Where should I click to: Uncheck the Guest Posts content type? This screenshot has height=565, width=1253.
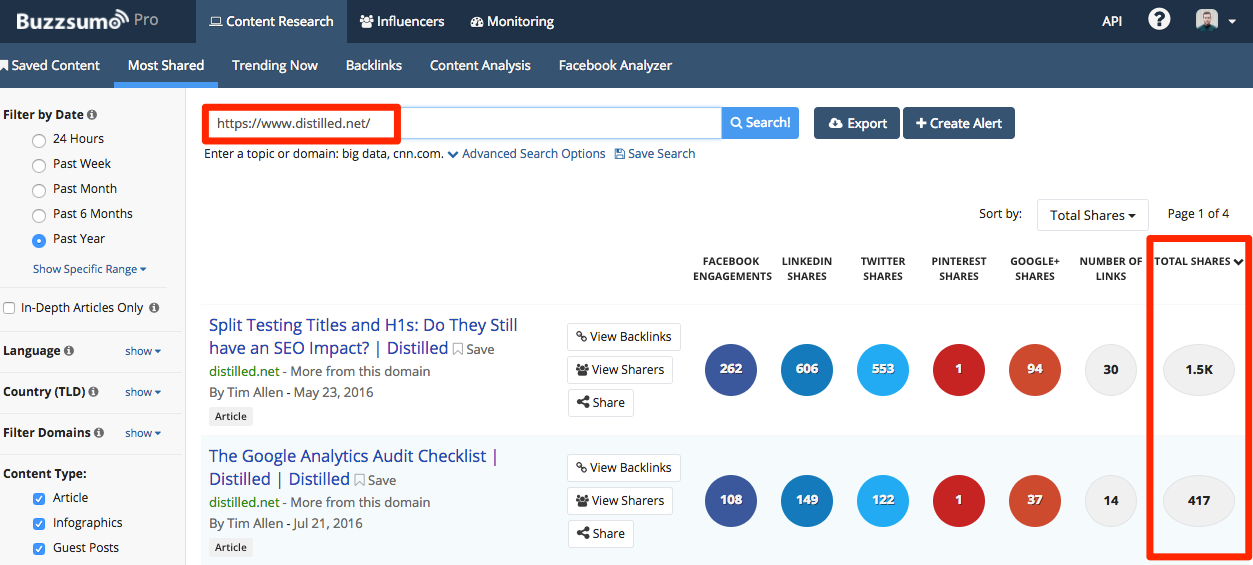tap(39, 548)
